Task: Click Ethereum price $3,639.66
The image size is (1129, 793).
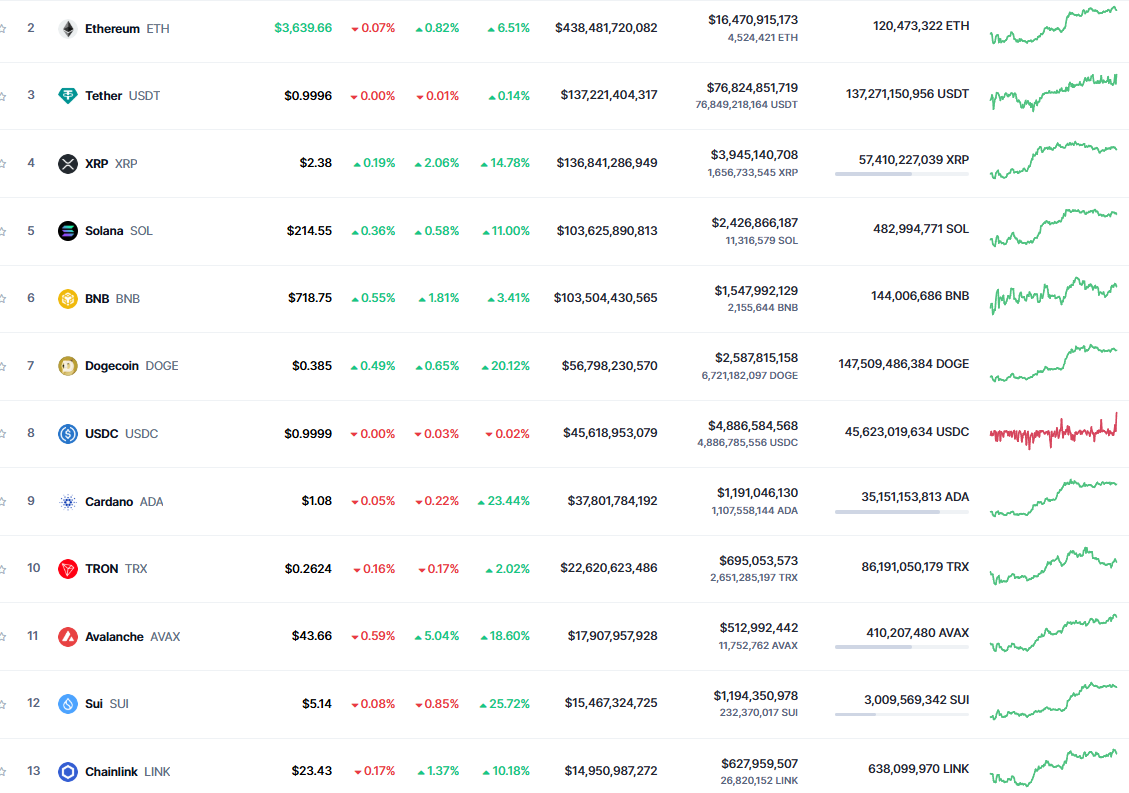Action: (x=303, y=28)
